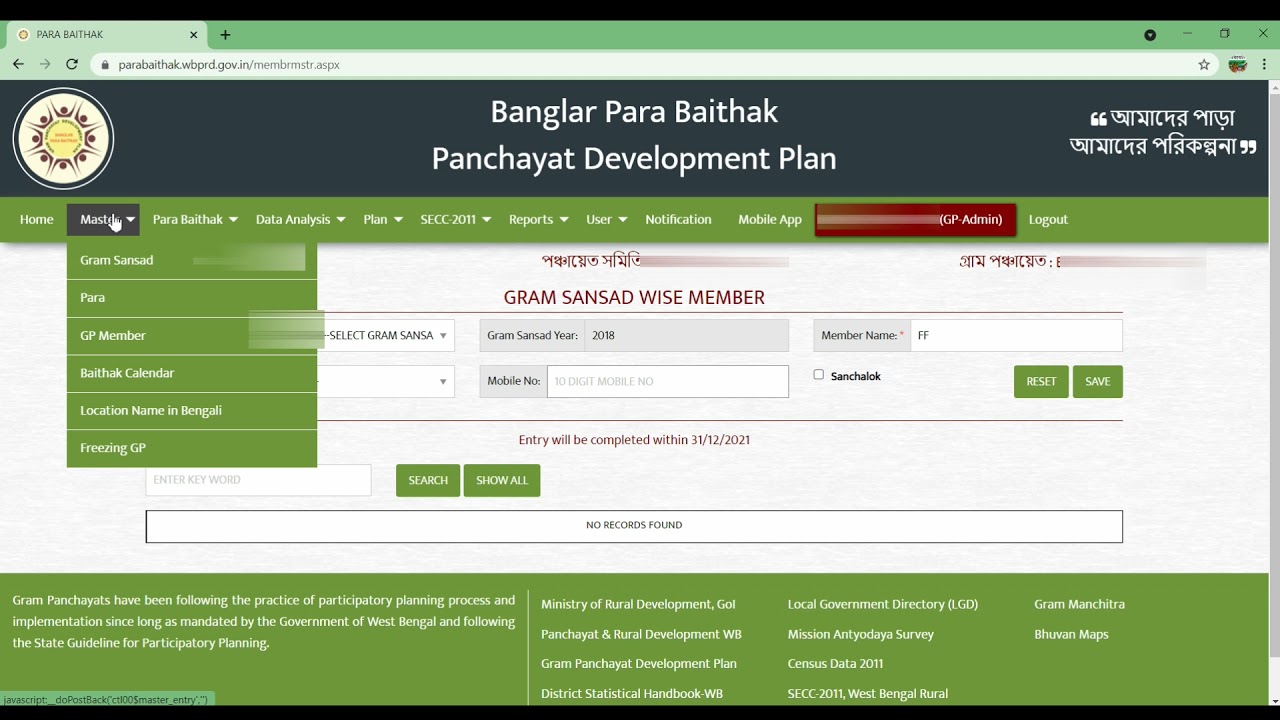
Task: Click the Enter Key Word search box
Action: coord(258,480)
